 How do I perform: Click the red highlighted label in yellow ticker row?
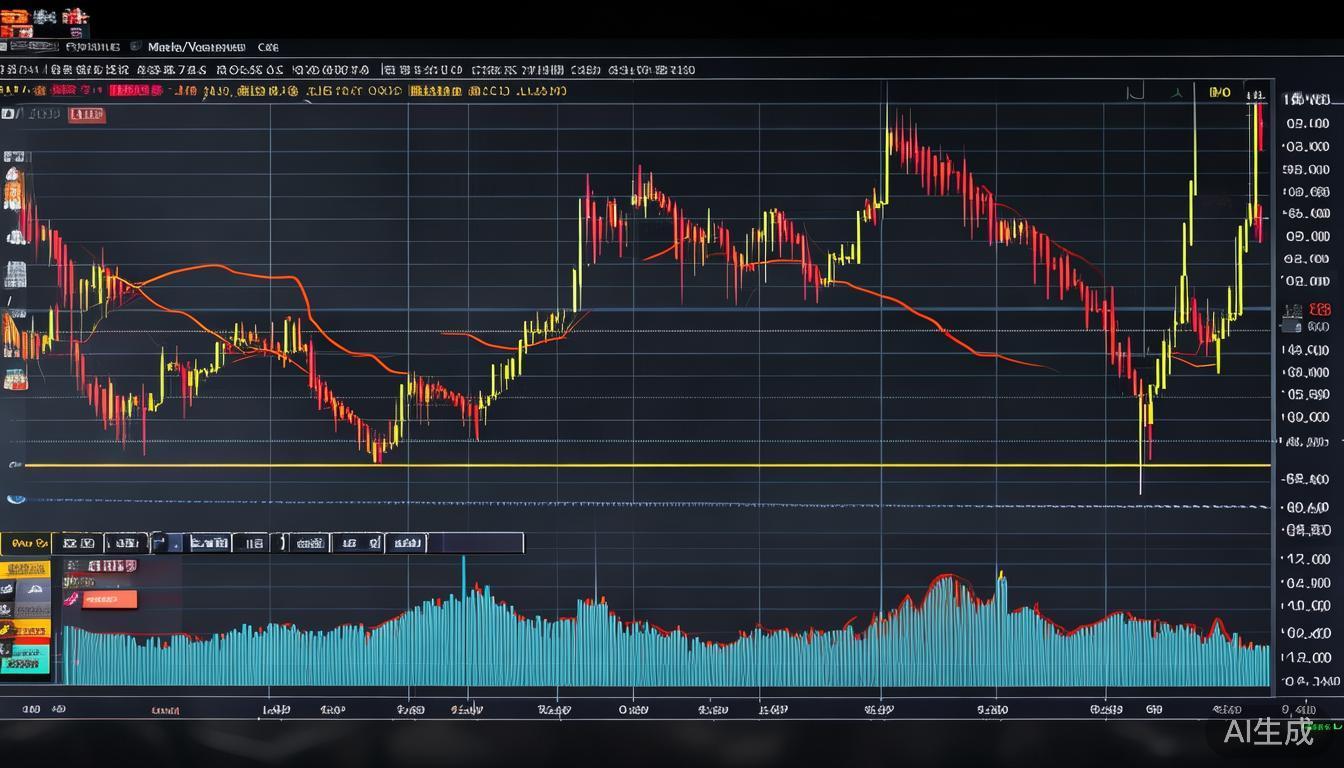[x=135, y=91]
